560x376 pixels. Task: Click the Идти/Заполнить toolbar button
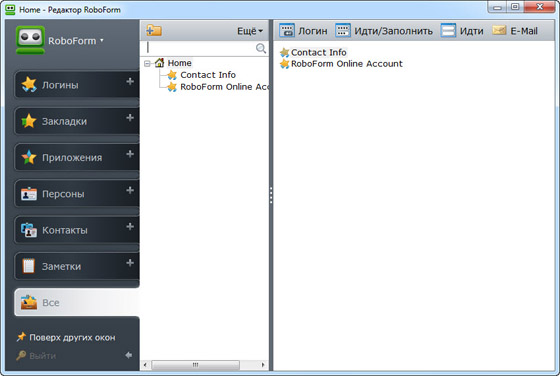click(x=384, y=31)
